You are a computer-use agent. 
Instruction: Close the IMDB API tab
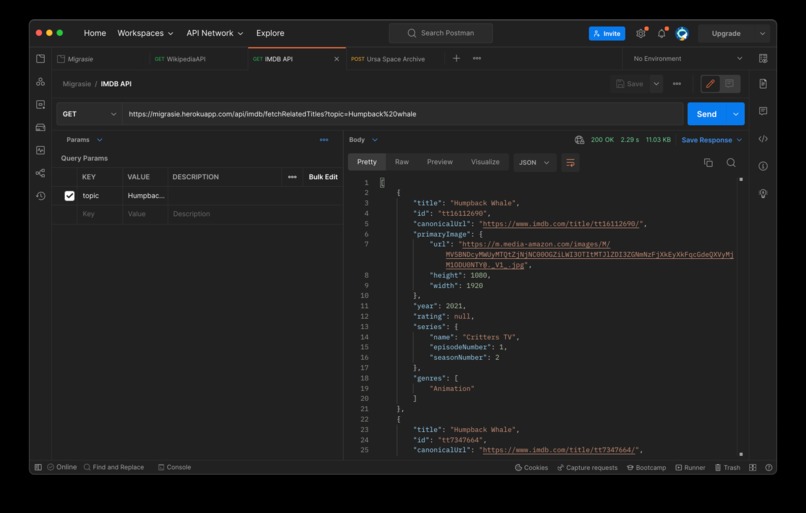336,59
